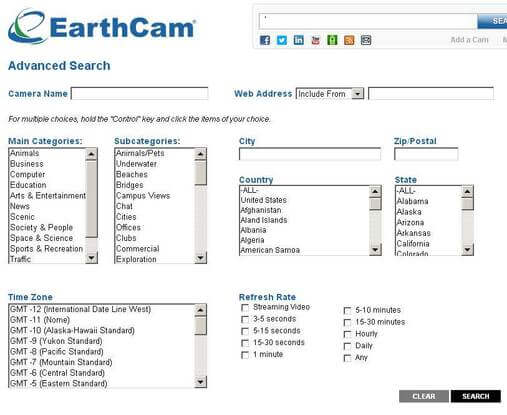507x415 pixels.
Task: Open the Facebook social icon
Action: (x=265, y=40)
